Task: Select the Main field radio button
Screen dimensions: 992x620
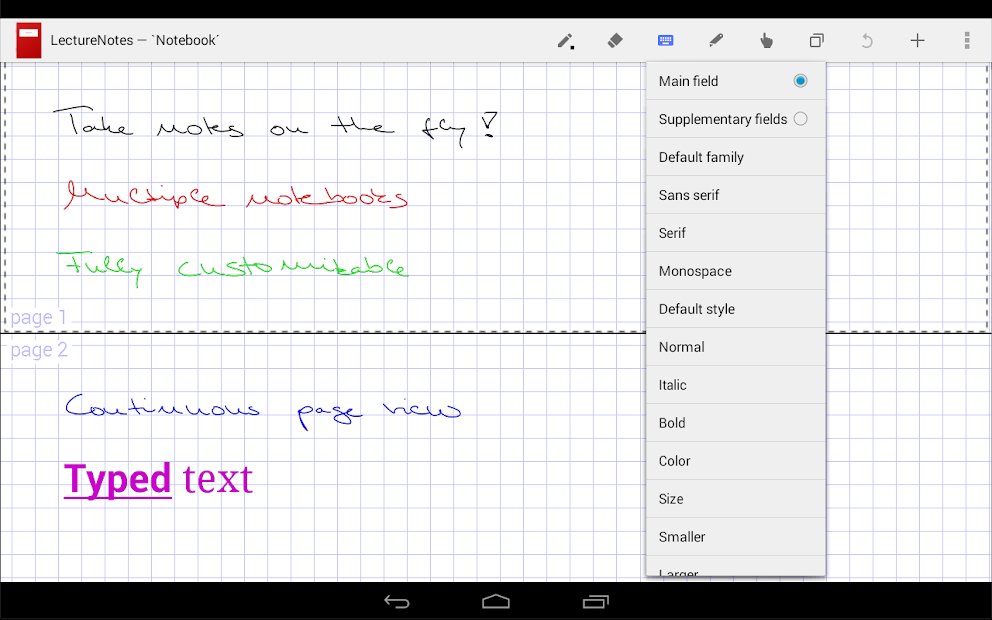Action: (x=799, y=81)
